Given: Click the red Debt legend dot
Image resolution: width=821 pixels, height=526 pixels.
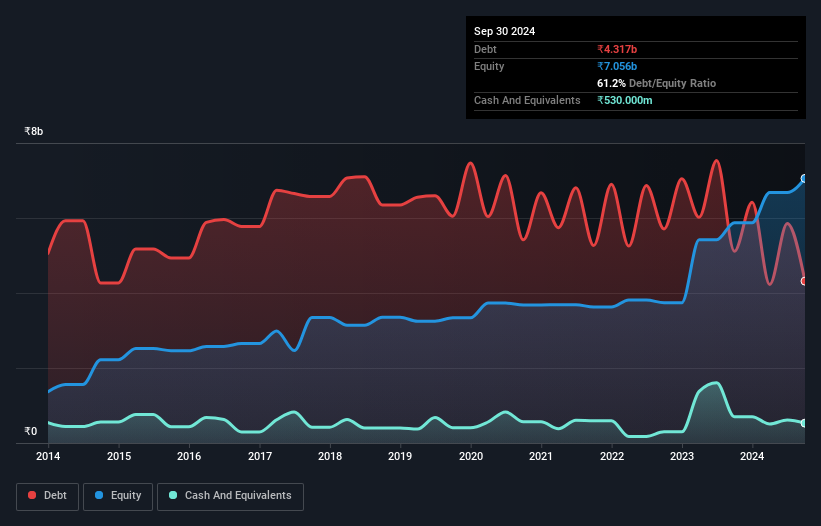Looking at the screenshot, I should 32,495.
